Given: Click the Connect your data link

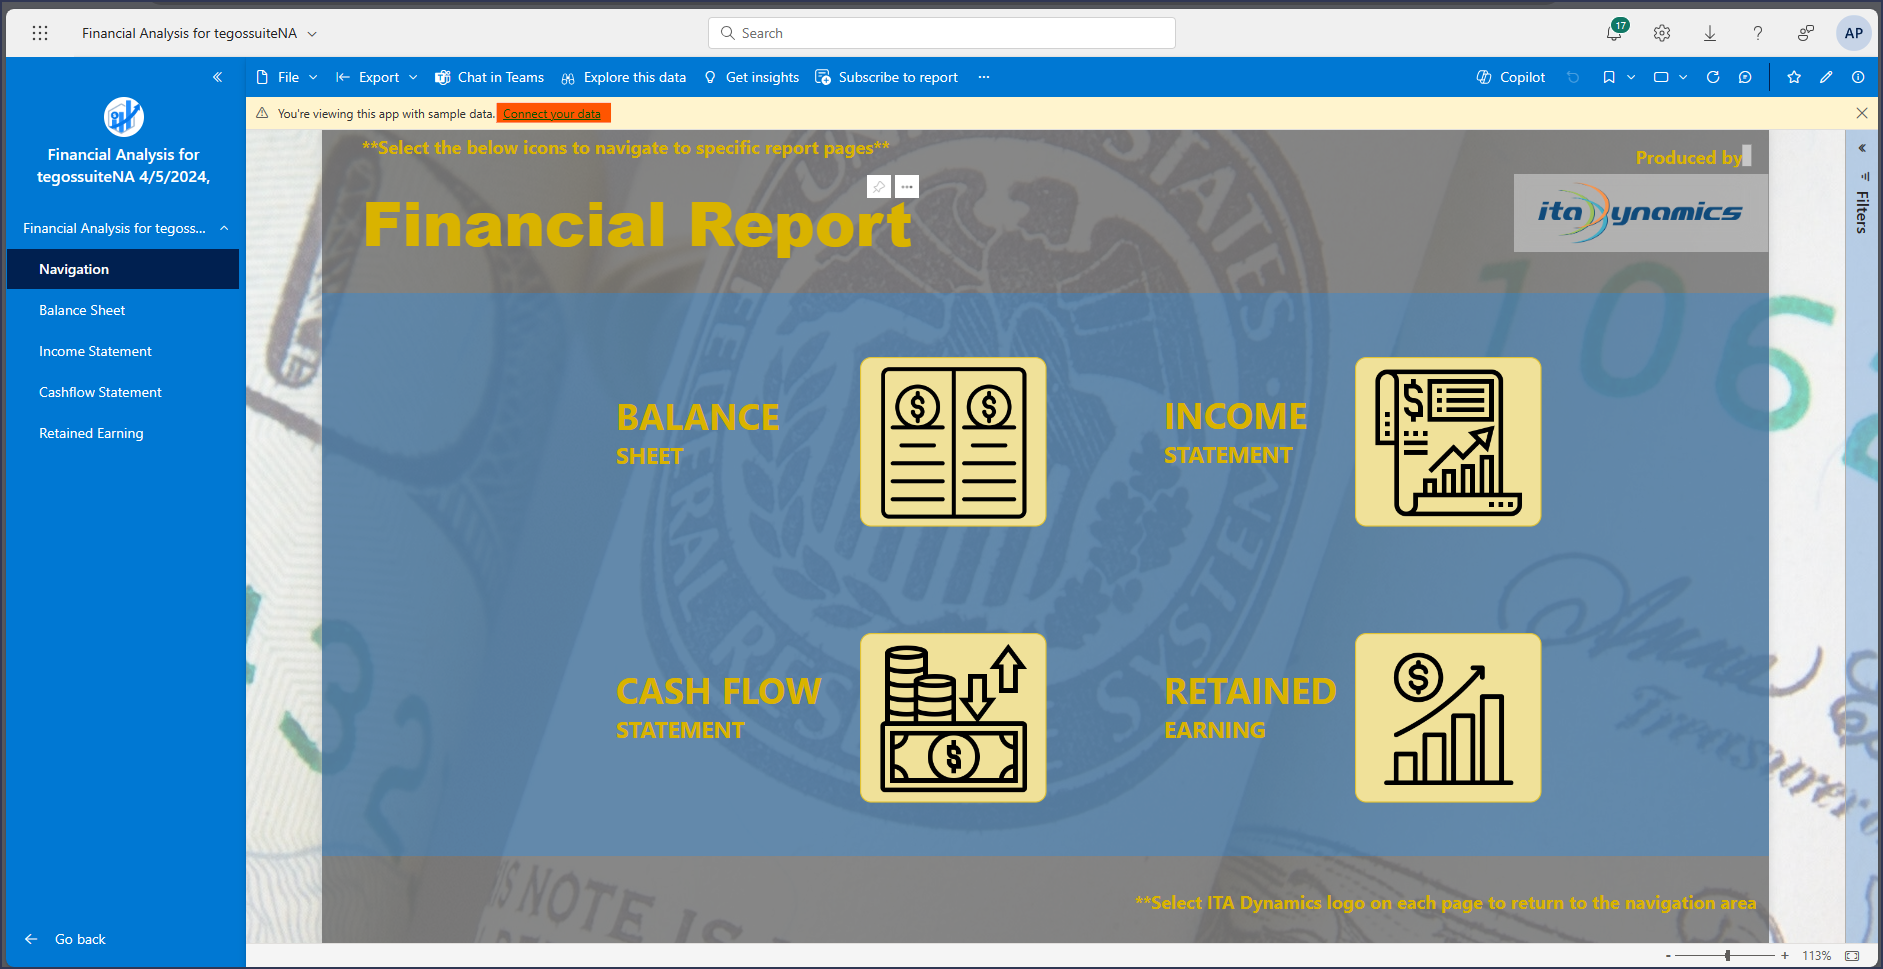Looking at the screenshot, I should pos(552,114).
